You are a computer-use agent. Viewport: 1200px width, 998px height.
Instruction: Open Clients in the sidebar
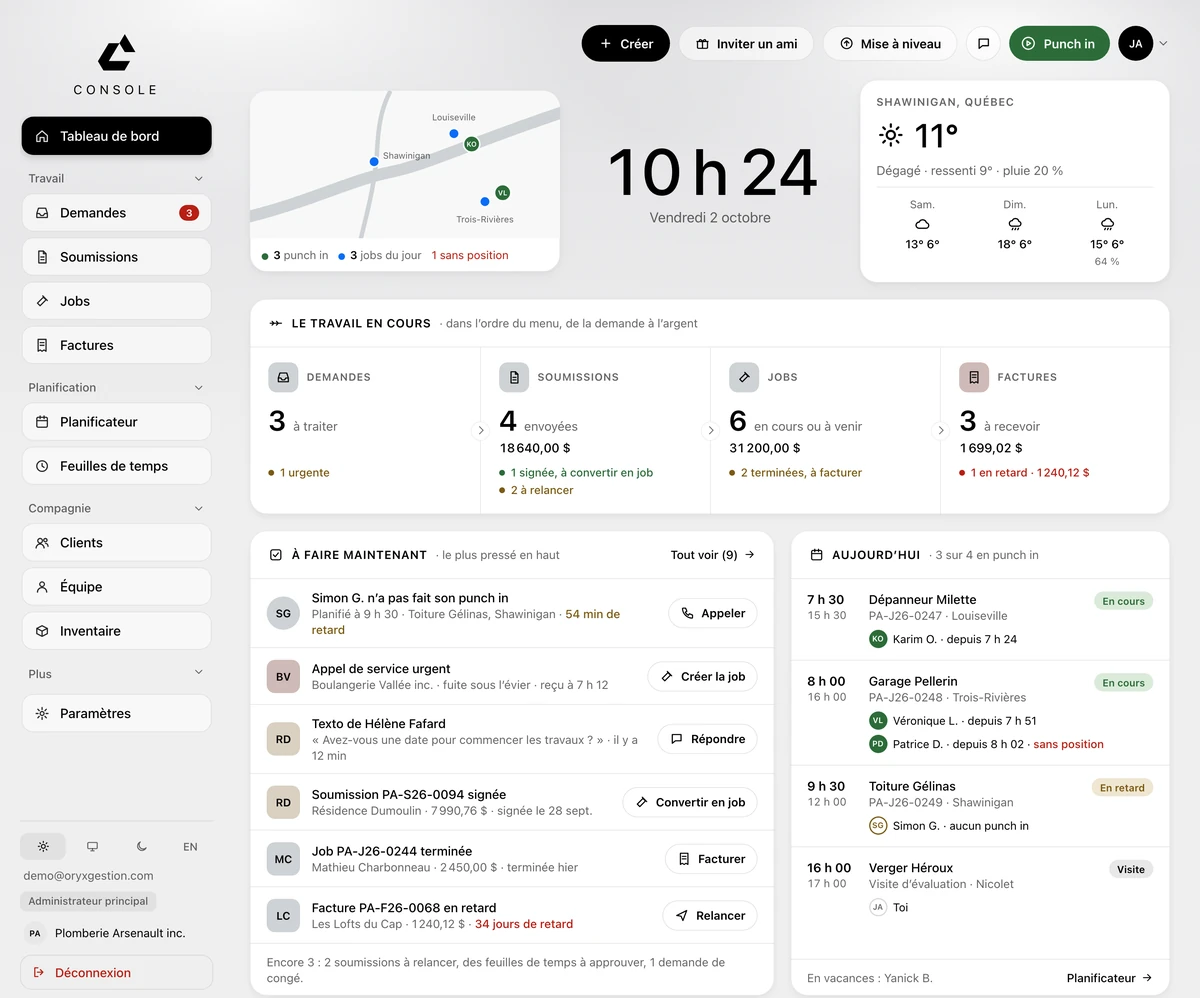pos(116,543)
